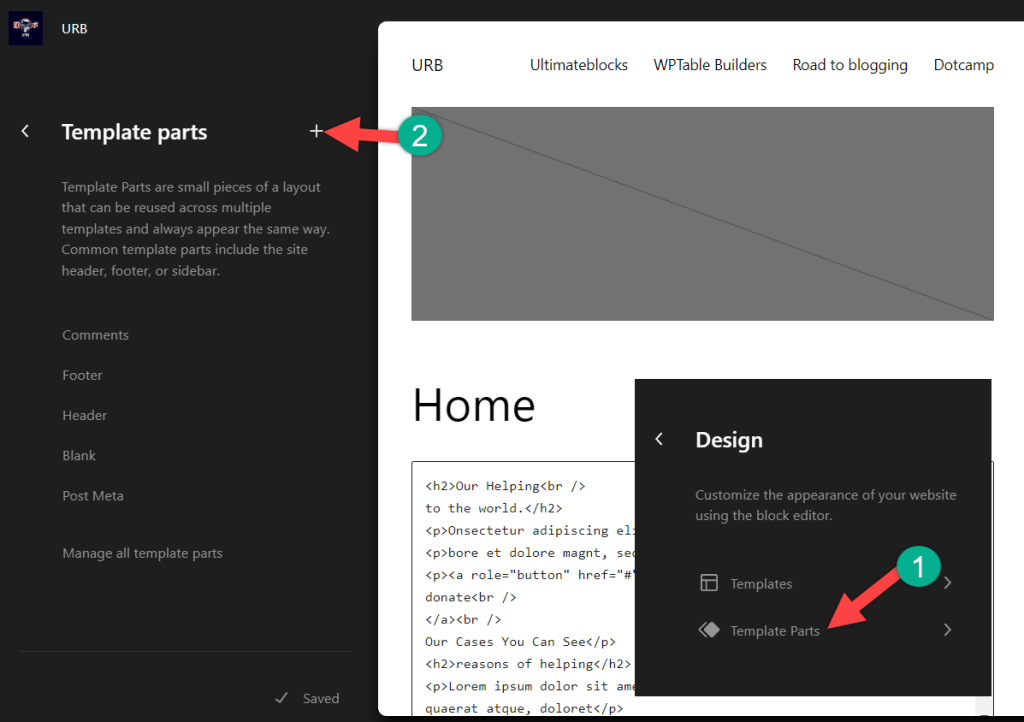Click the Dotcamp navigation link
Screen dimensions: 1024x722
click(963, 65)
